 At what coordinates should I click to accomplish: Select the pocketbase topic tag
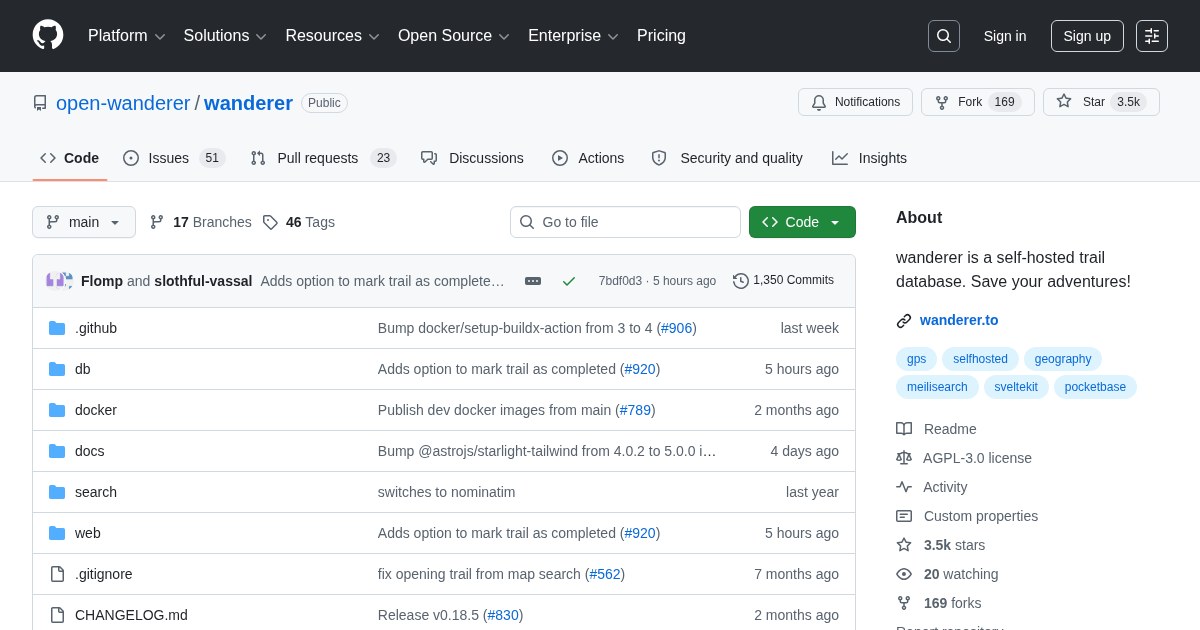(x=1095, y=387)
